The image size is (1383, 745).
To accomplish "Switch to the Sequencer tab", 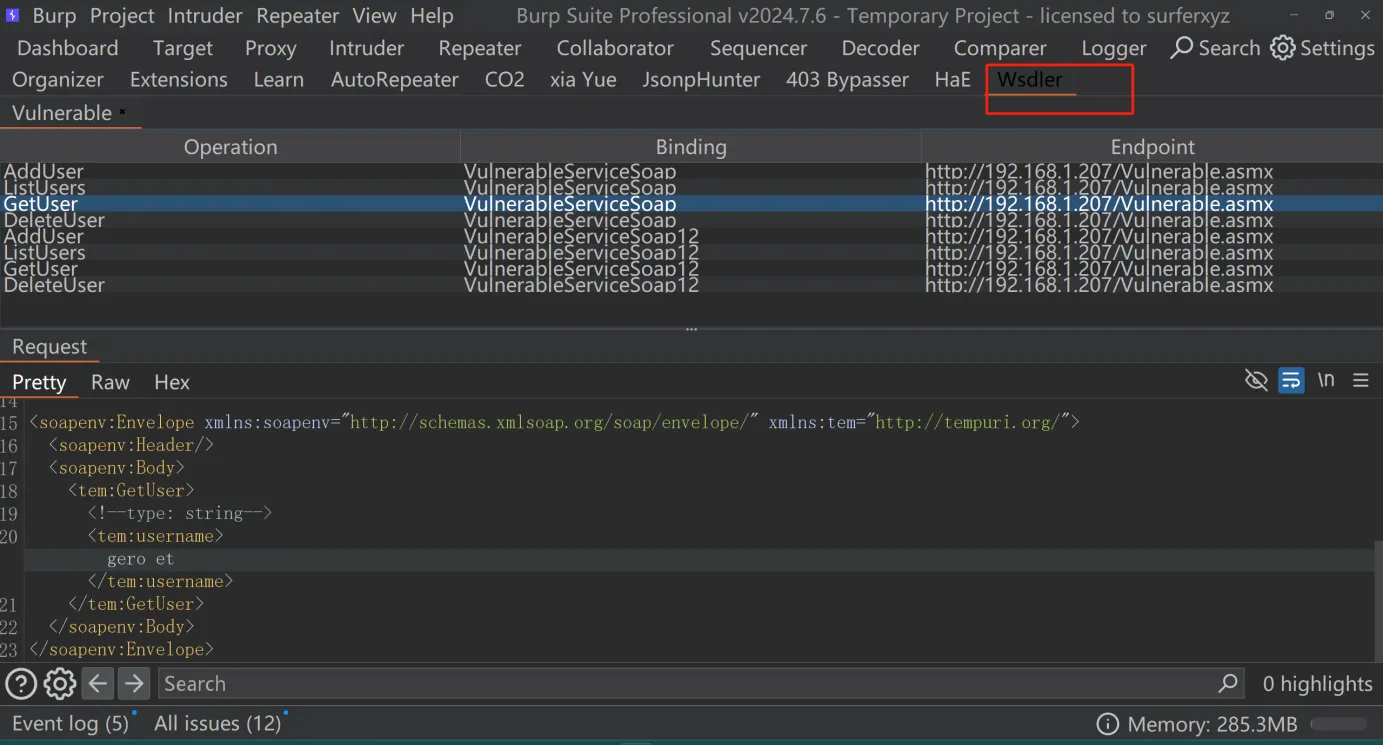I will (758, 48).
